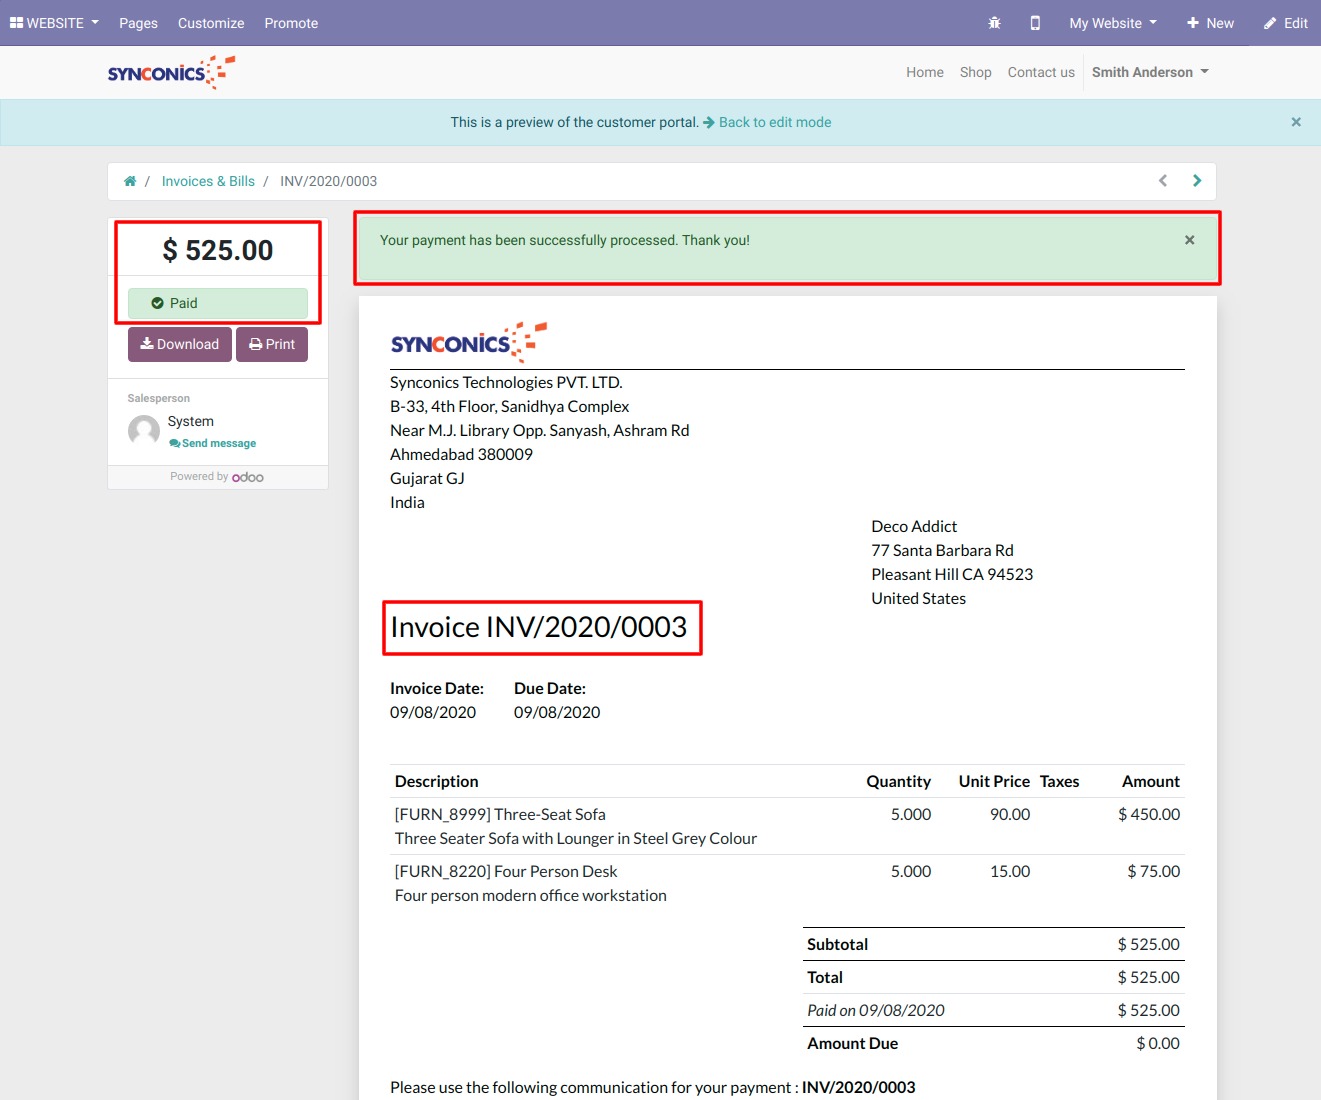This screenshot has height=1100, width=1321.
Task: Open the Pages menu
Action: [x=138, y=23]
